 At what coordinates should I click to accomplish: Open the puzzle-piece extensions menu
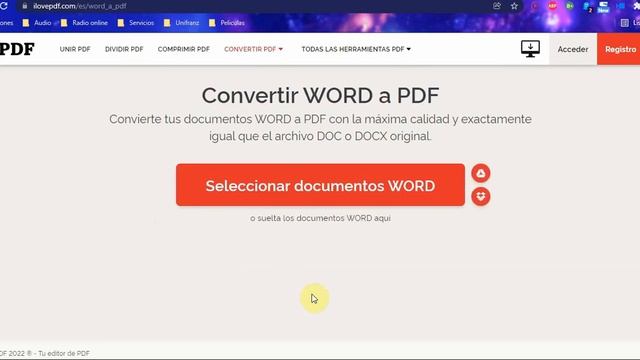637,6
